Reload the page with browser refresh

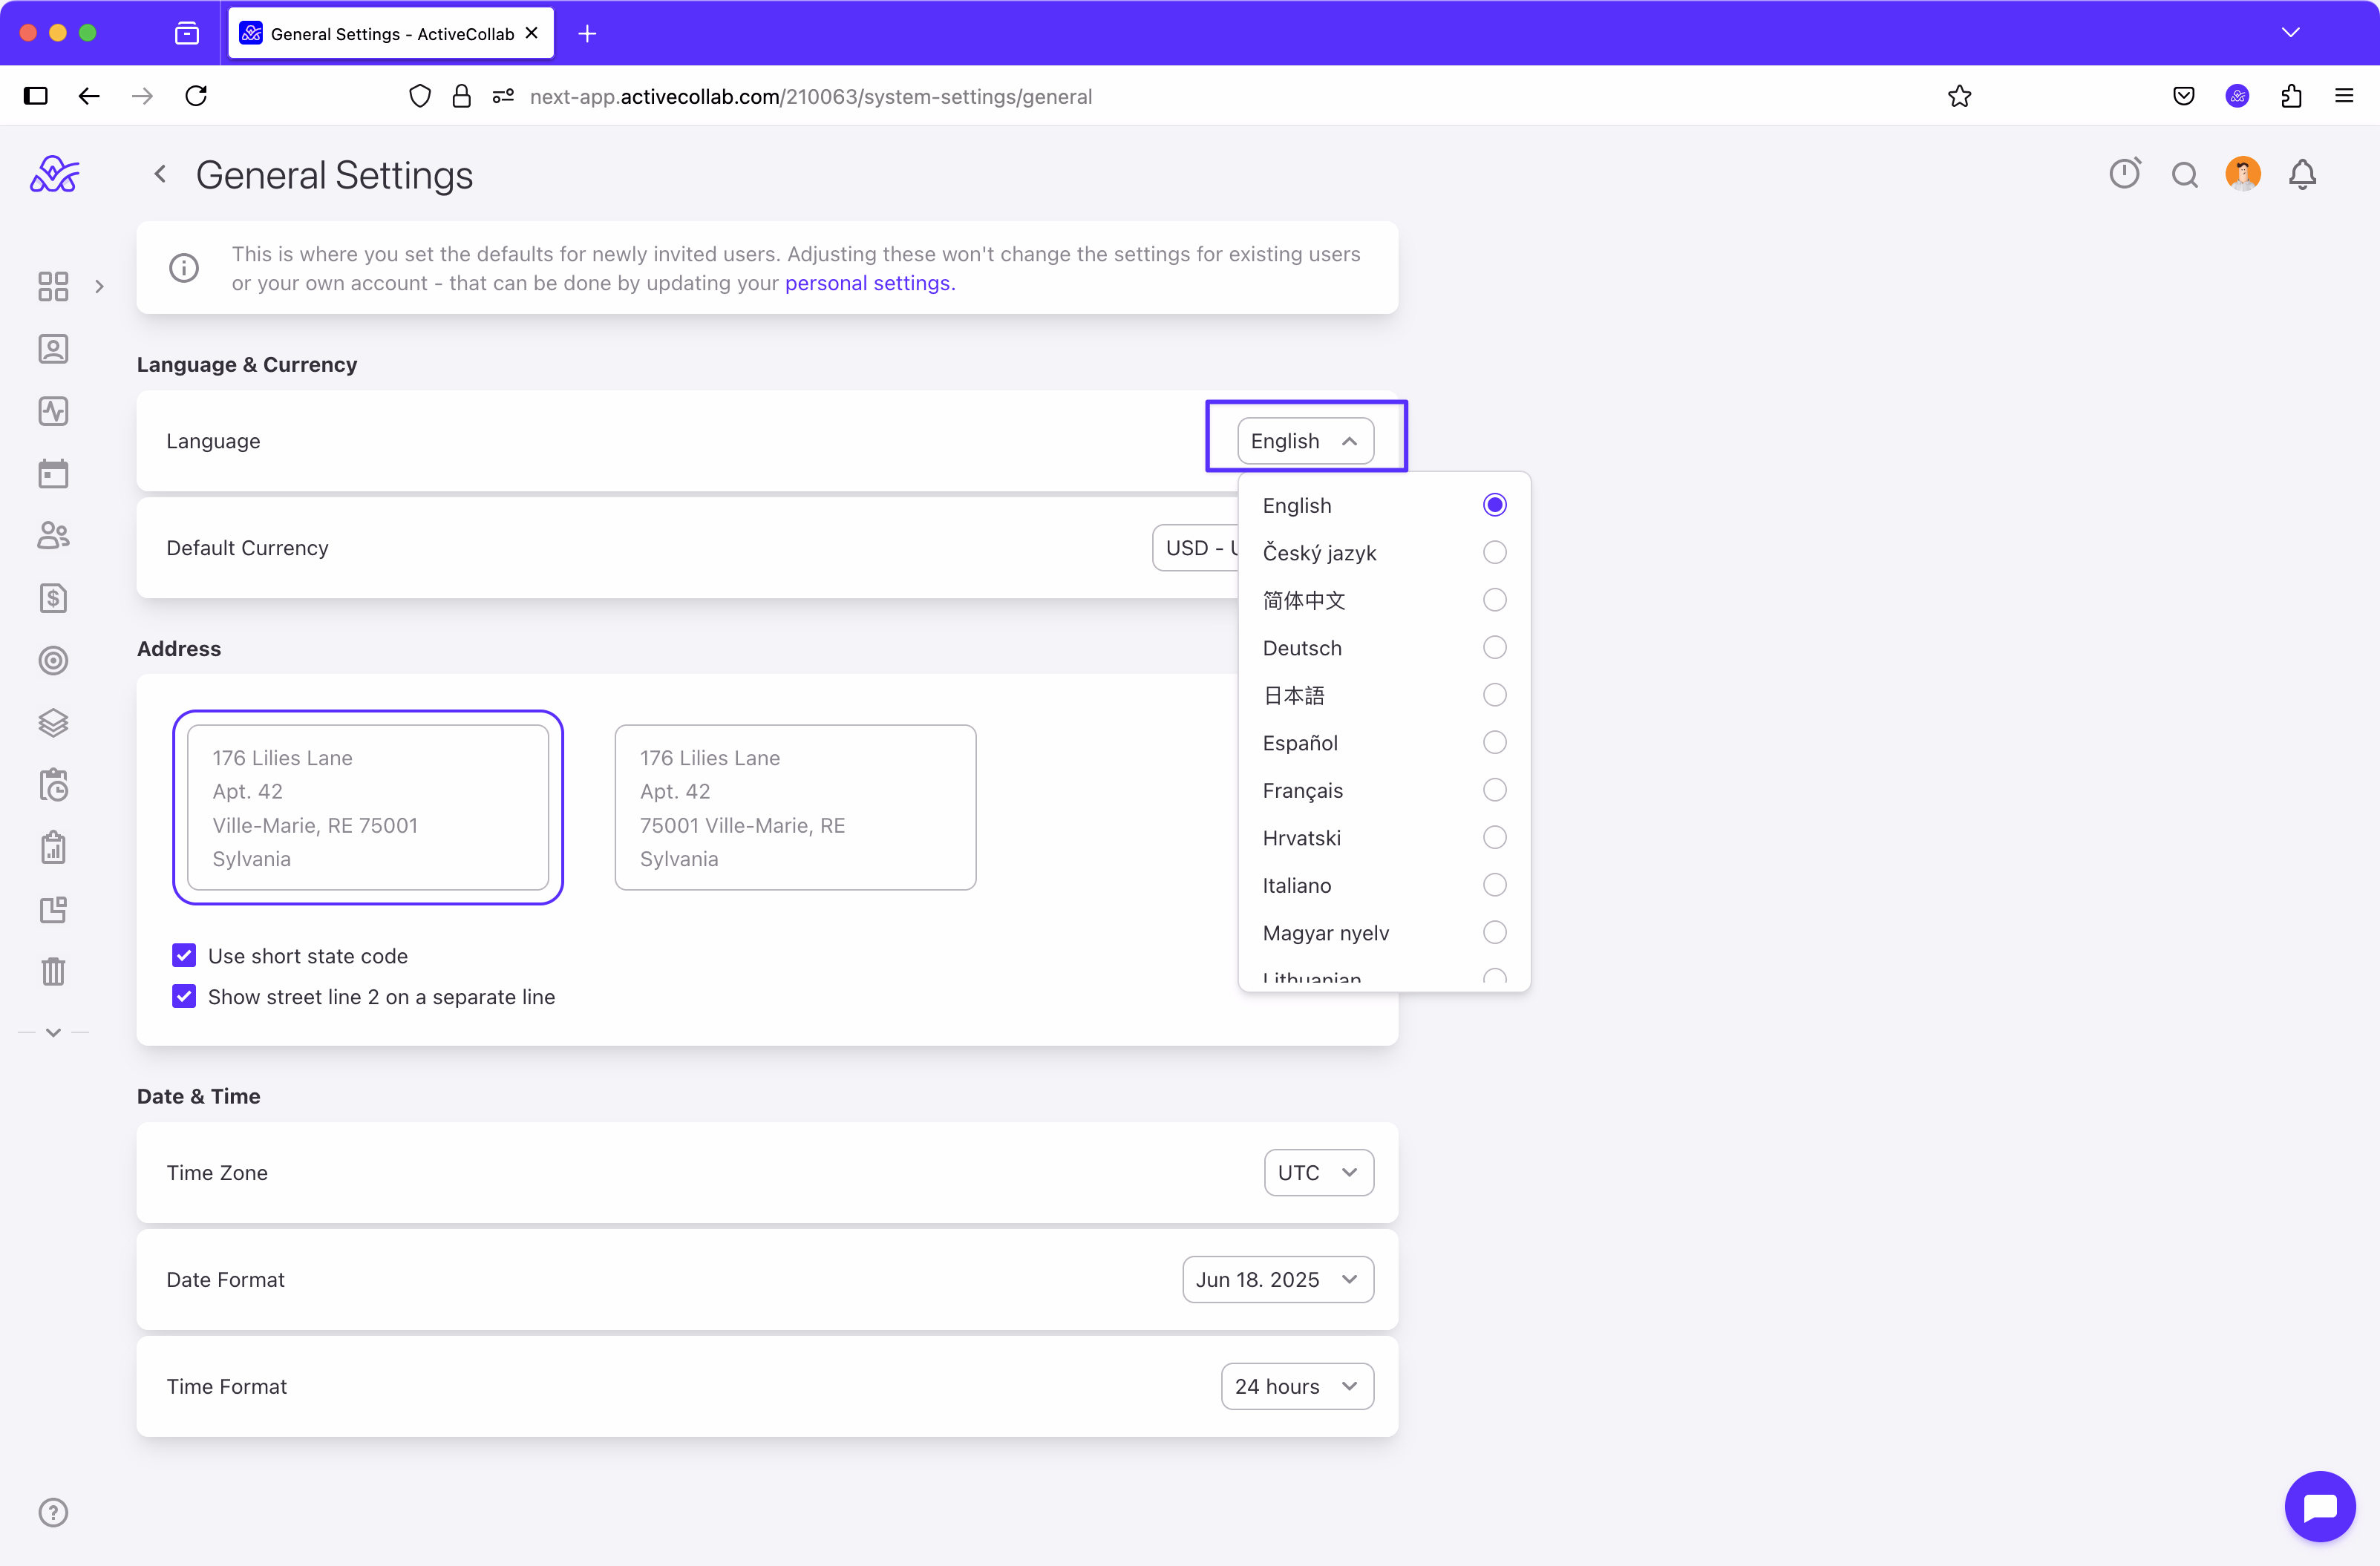196,96
